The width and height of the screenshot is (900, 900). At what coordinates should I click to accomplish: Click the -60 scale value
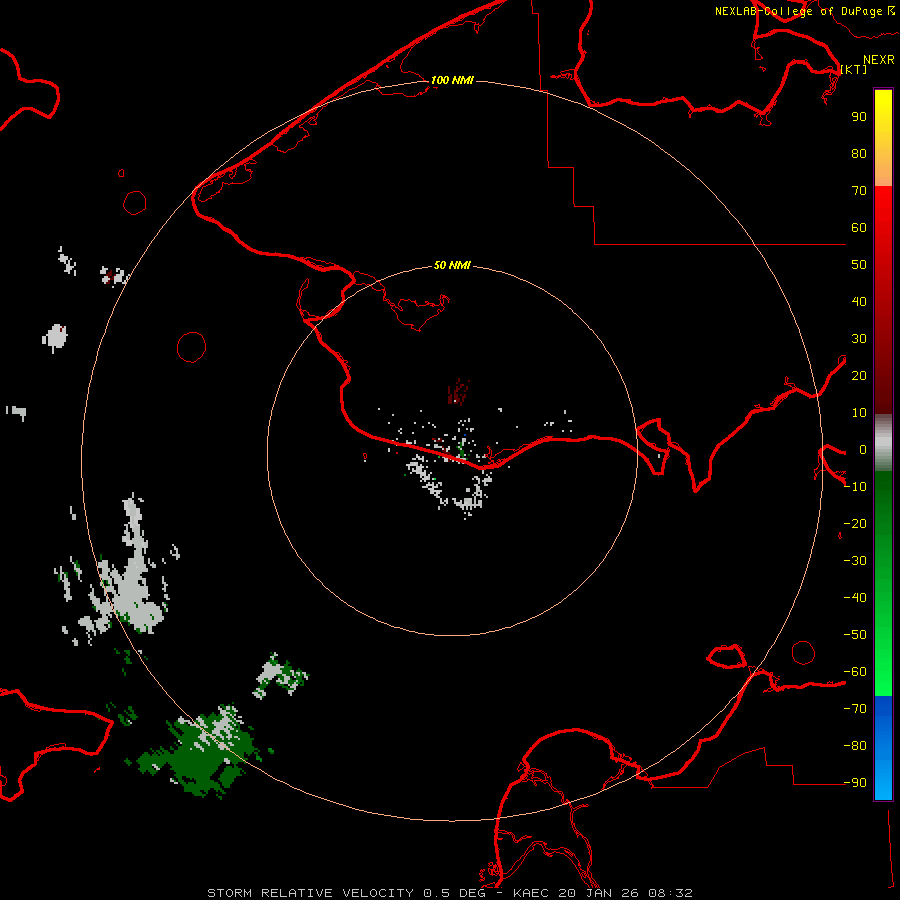coord(855,672)
